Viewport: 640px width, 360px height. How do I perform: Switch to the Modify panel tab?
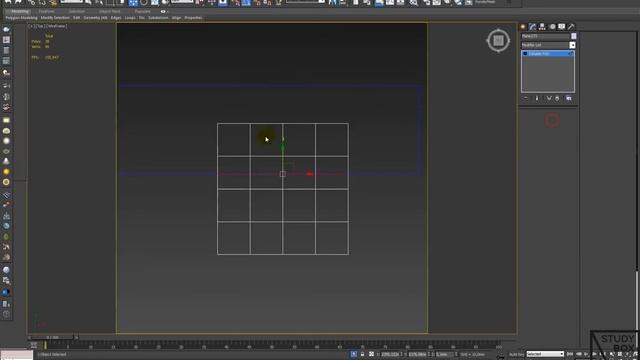tap(533, 27)
